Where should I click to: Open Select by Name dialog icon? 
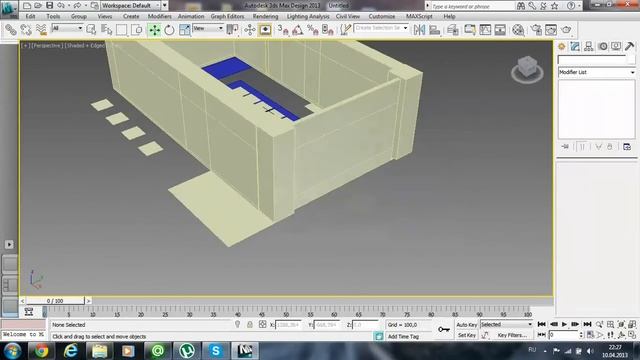click(107, 29)
